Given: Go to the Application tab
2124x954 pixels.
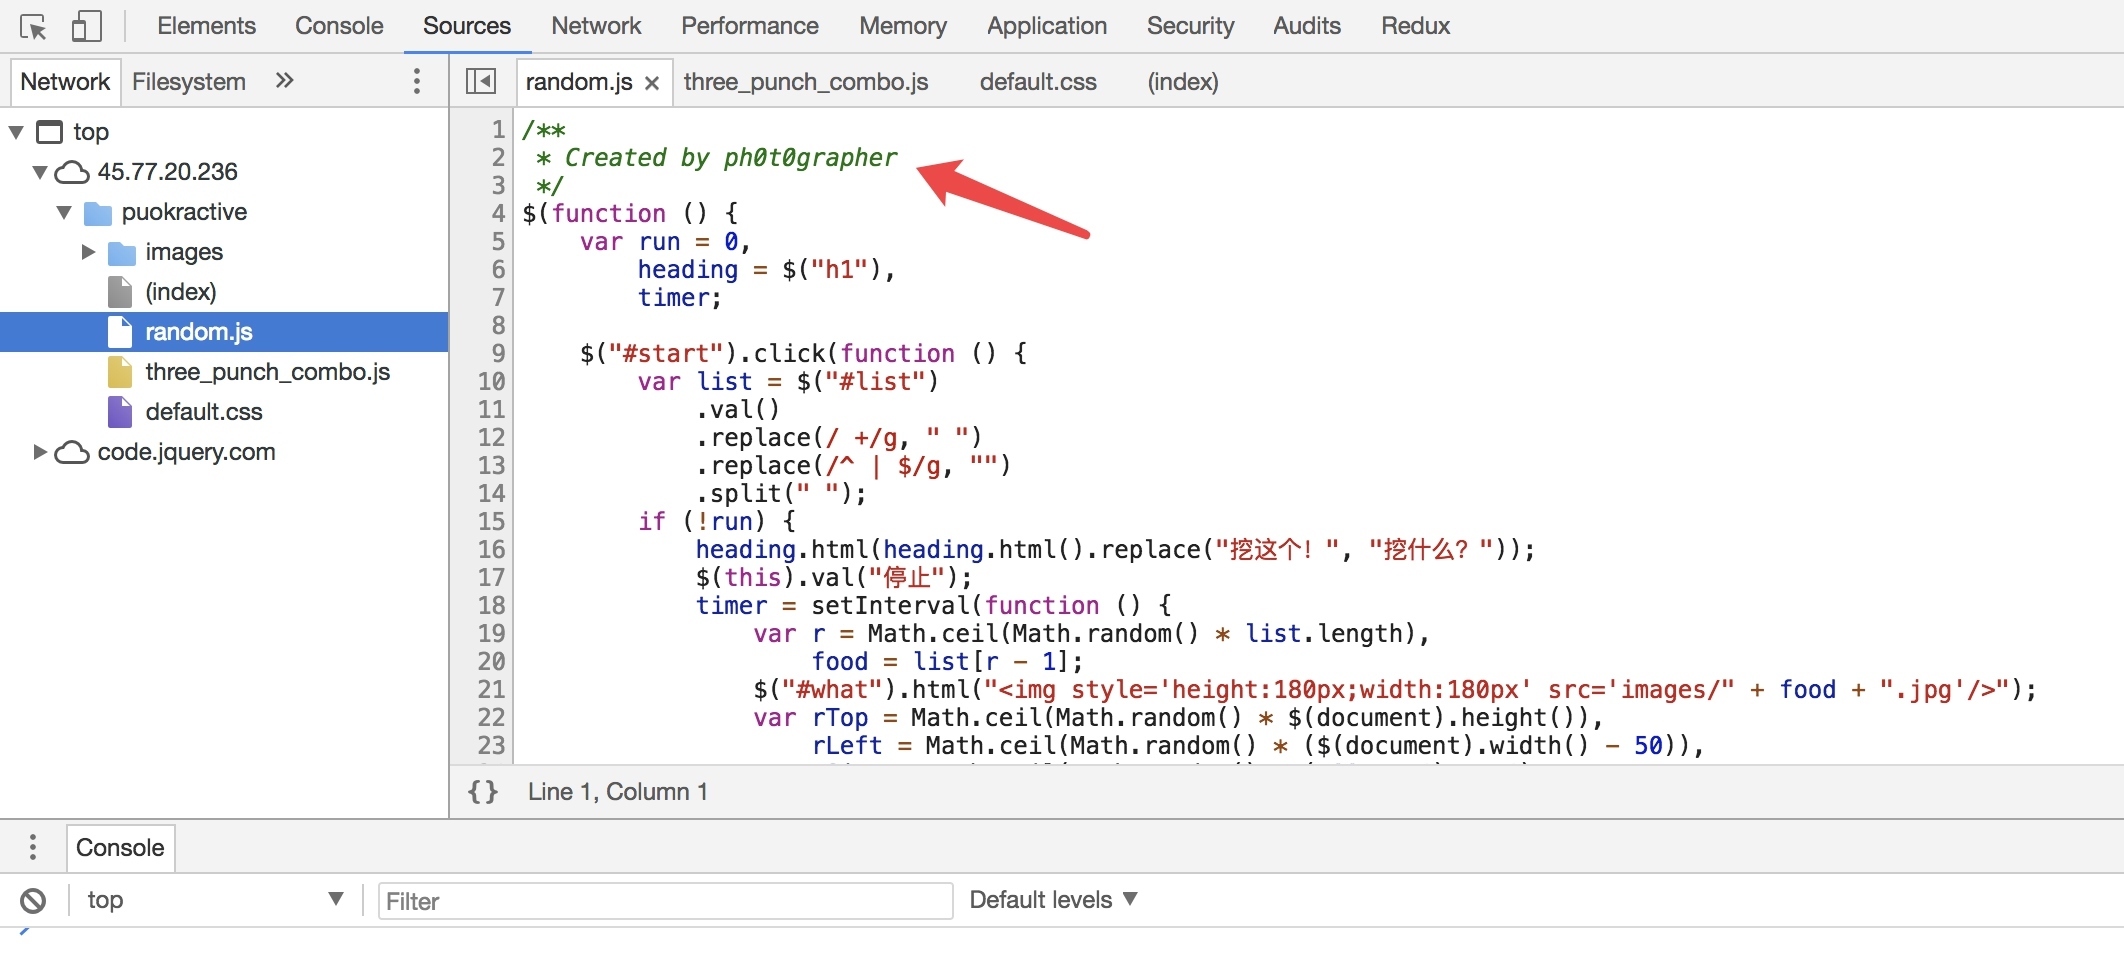Looking at the screenshot, I should click(x=1047, y=26).
